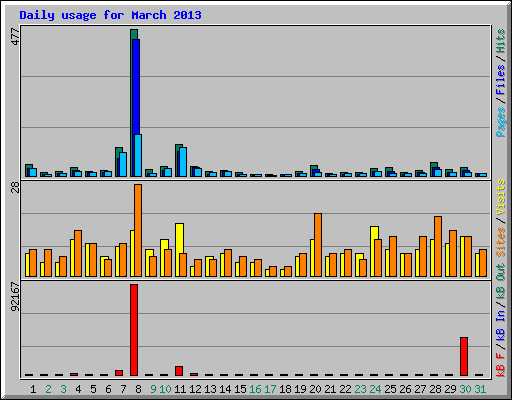Click day 14 on the x-axis
The width and height of the screenshot is (512, 400).
coord(225,389)
